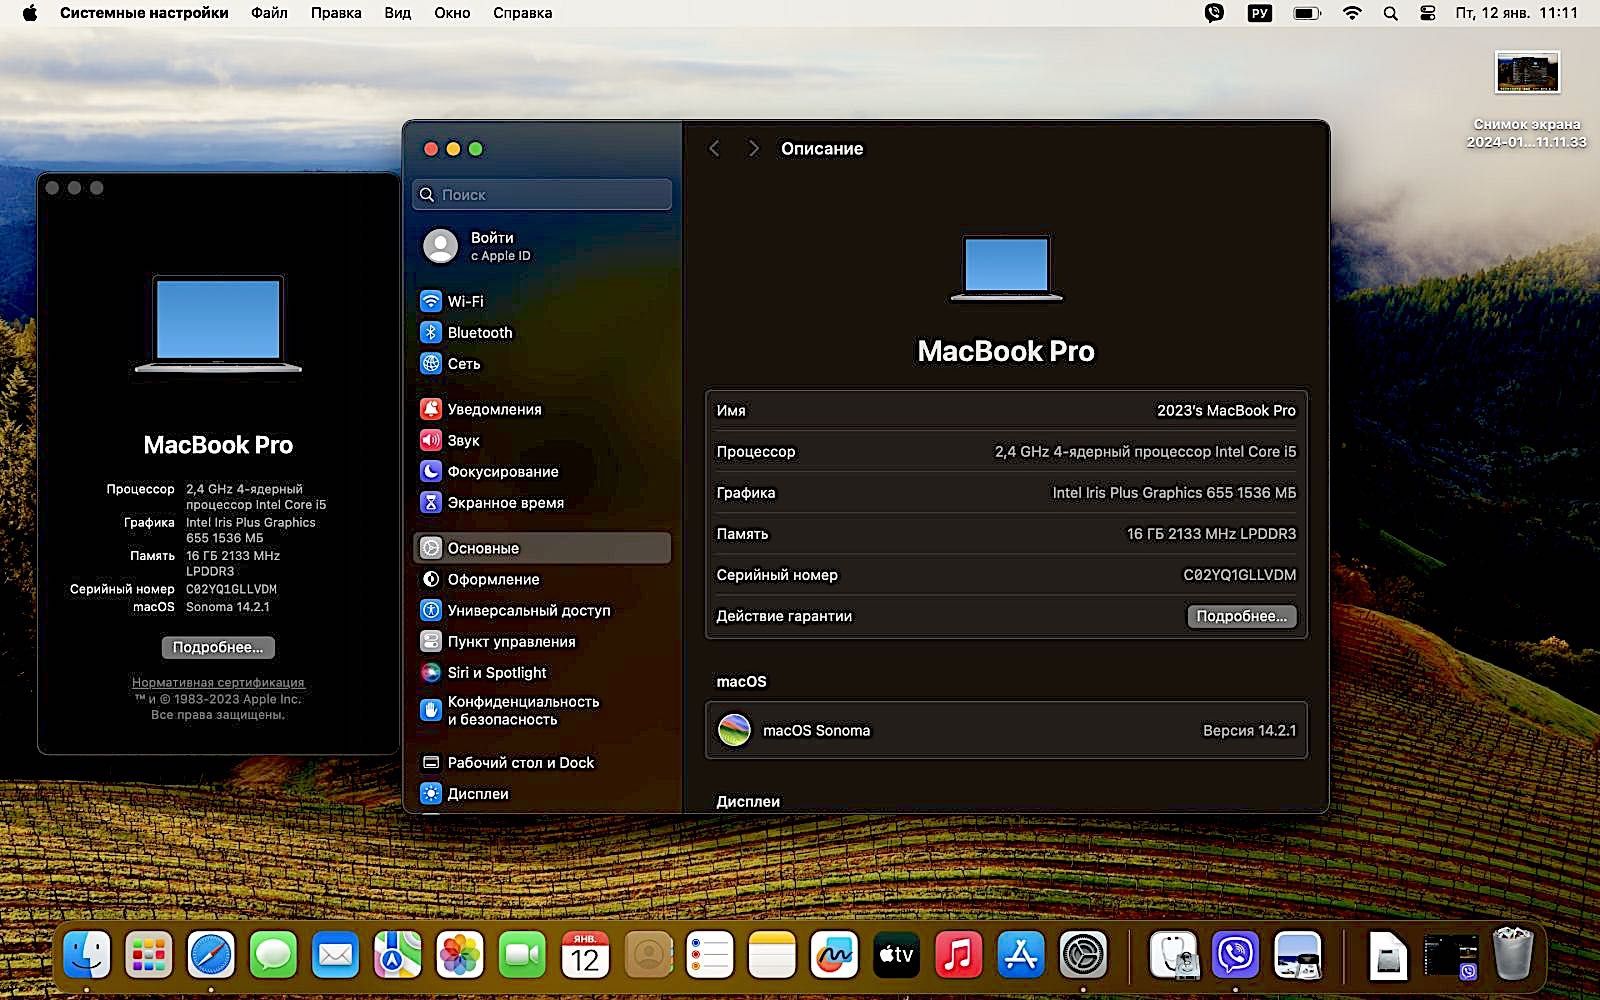The width and height of the screenshot is (1600, 1000).
Task: Open Messages from the Dock
Action: click(x=273, y=955)
